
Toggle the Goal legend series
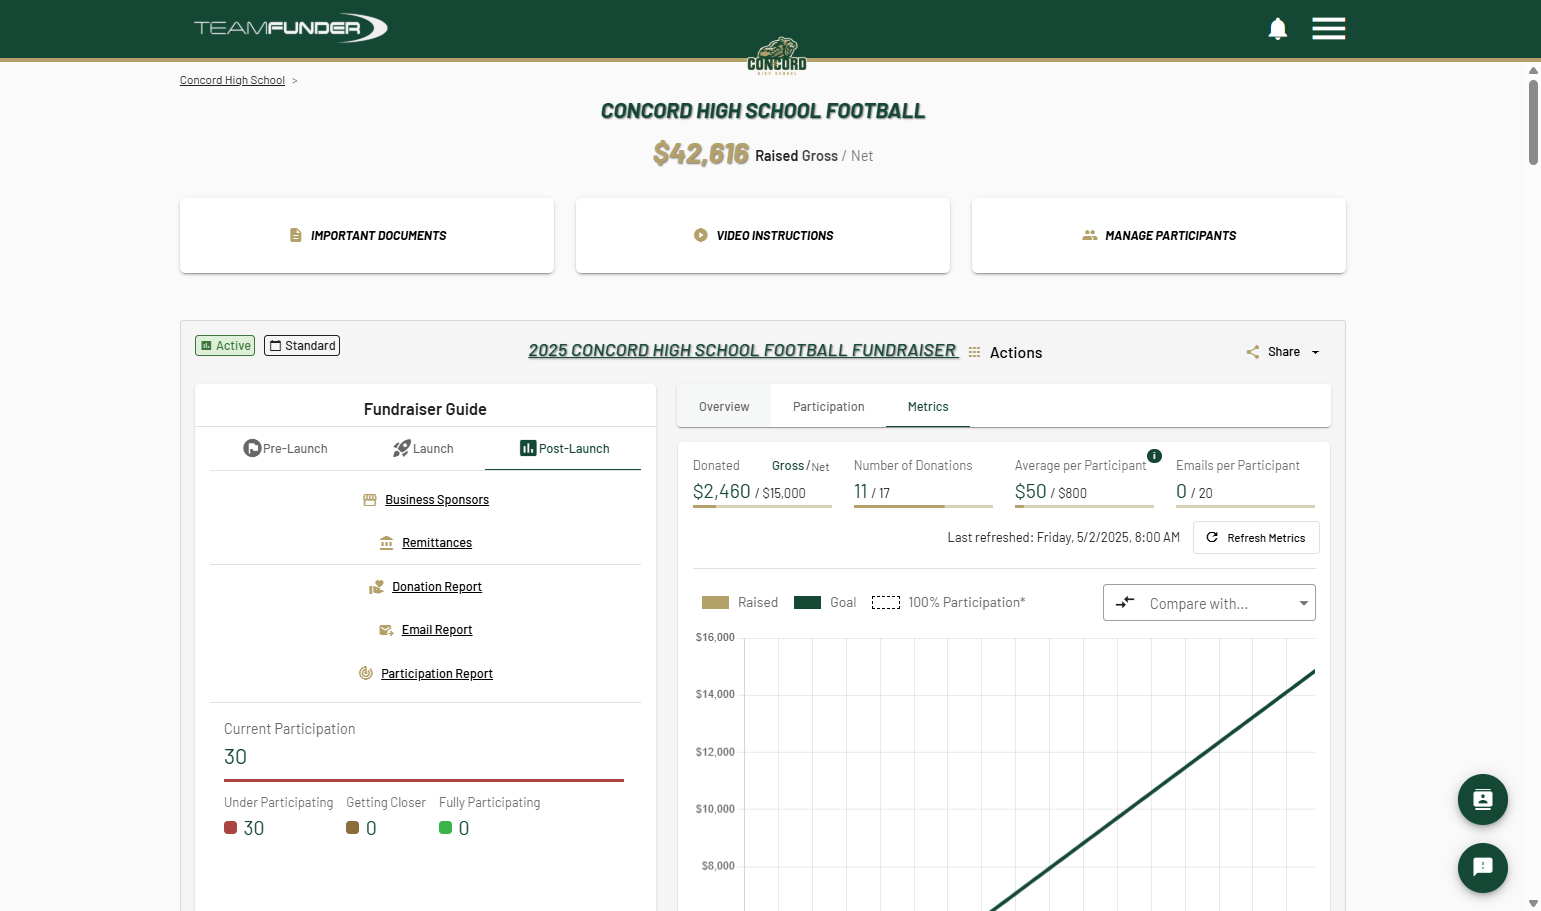point(825,603)
